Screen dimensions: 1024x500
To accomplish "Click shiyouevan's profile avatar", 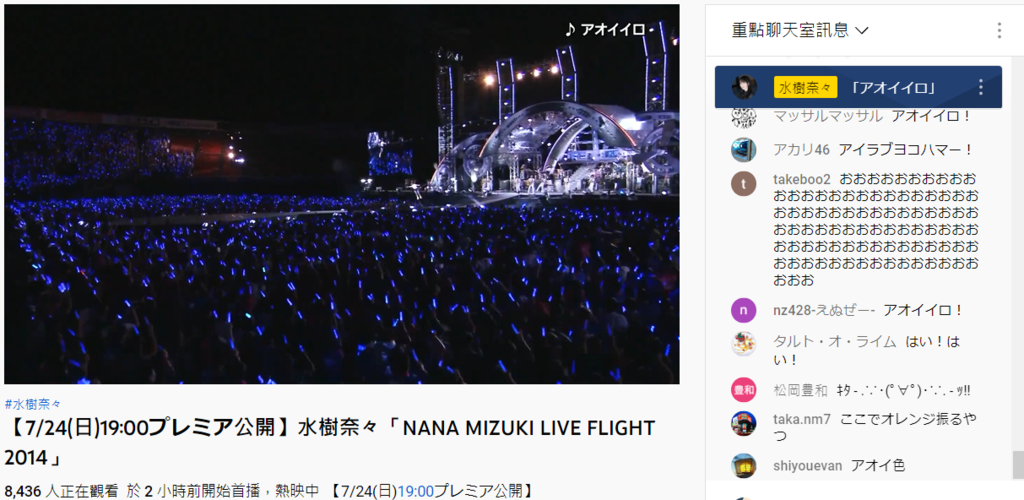I will [744, 465].
